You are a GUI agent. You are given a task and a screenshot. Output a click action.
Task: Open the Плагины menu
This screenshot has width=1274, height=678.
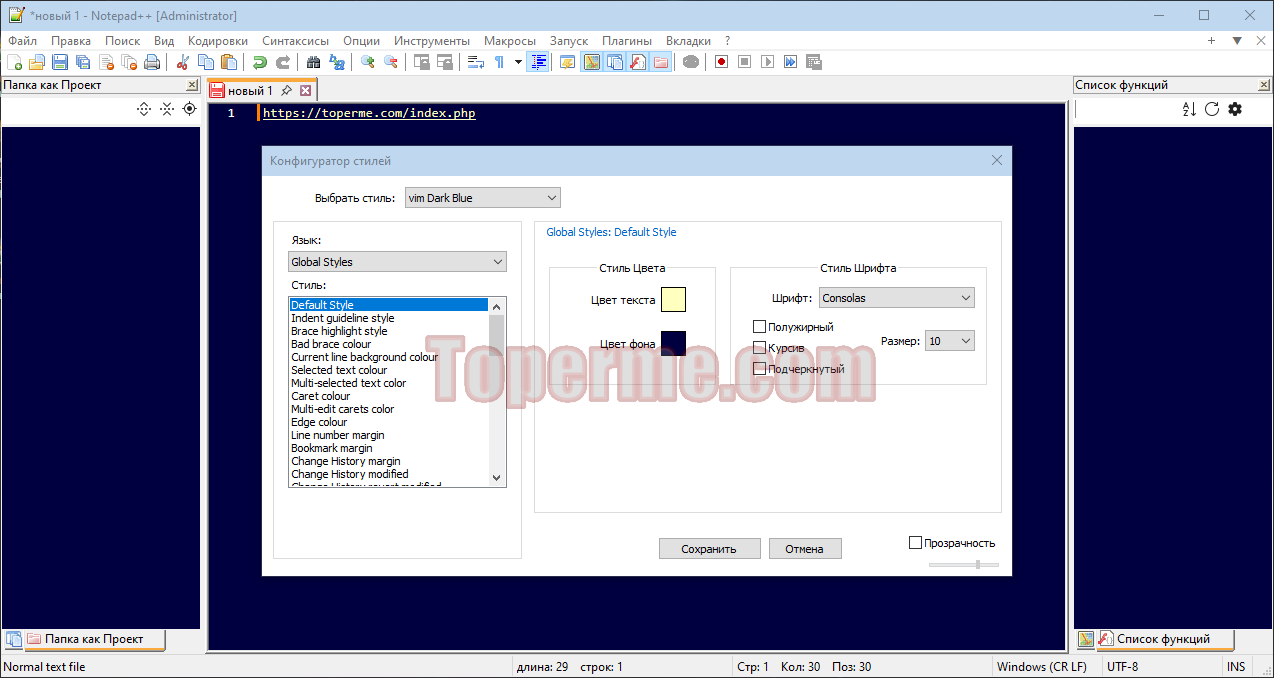point(627,41)
